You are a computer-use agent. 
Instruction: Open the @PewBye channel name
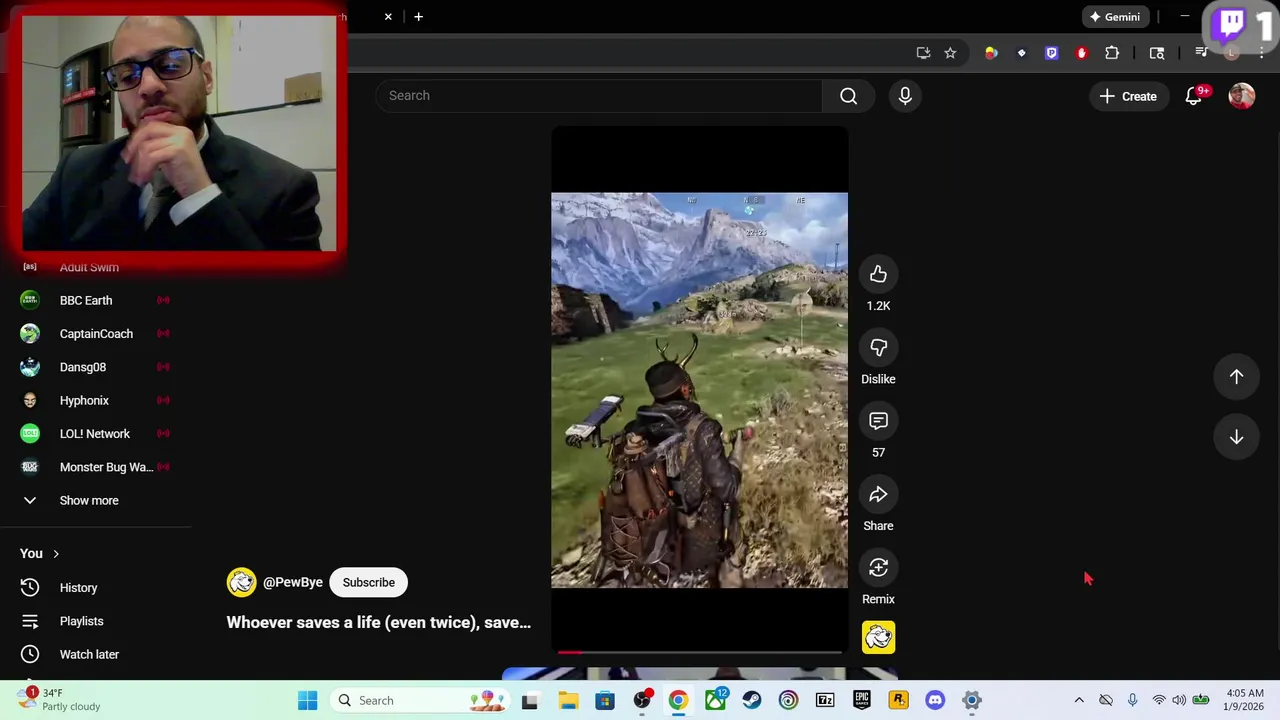(292, 582)
